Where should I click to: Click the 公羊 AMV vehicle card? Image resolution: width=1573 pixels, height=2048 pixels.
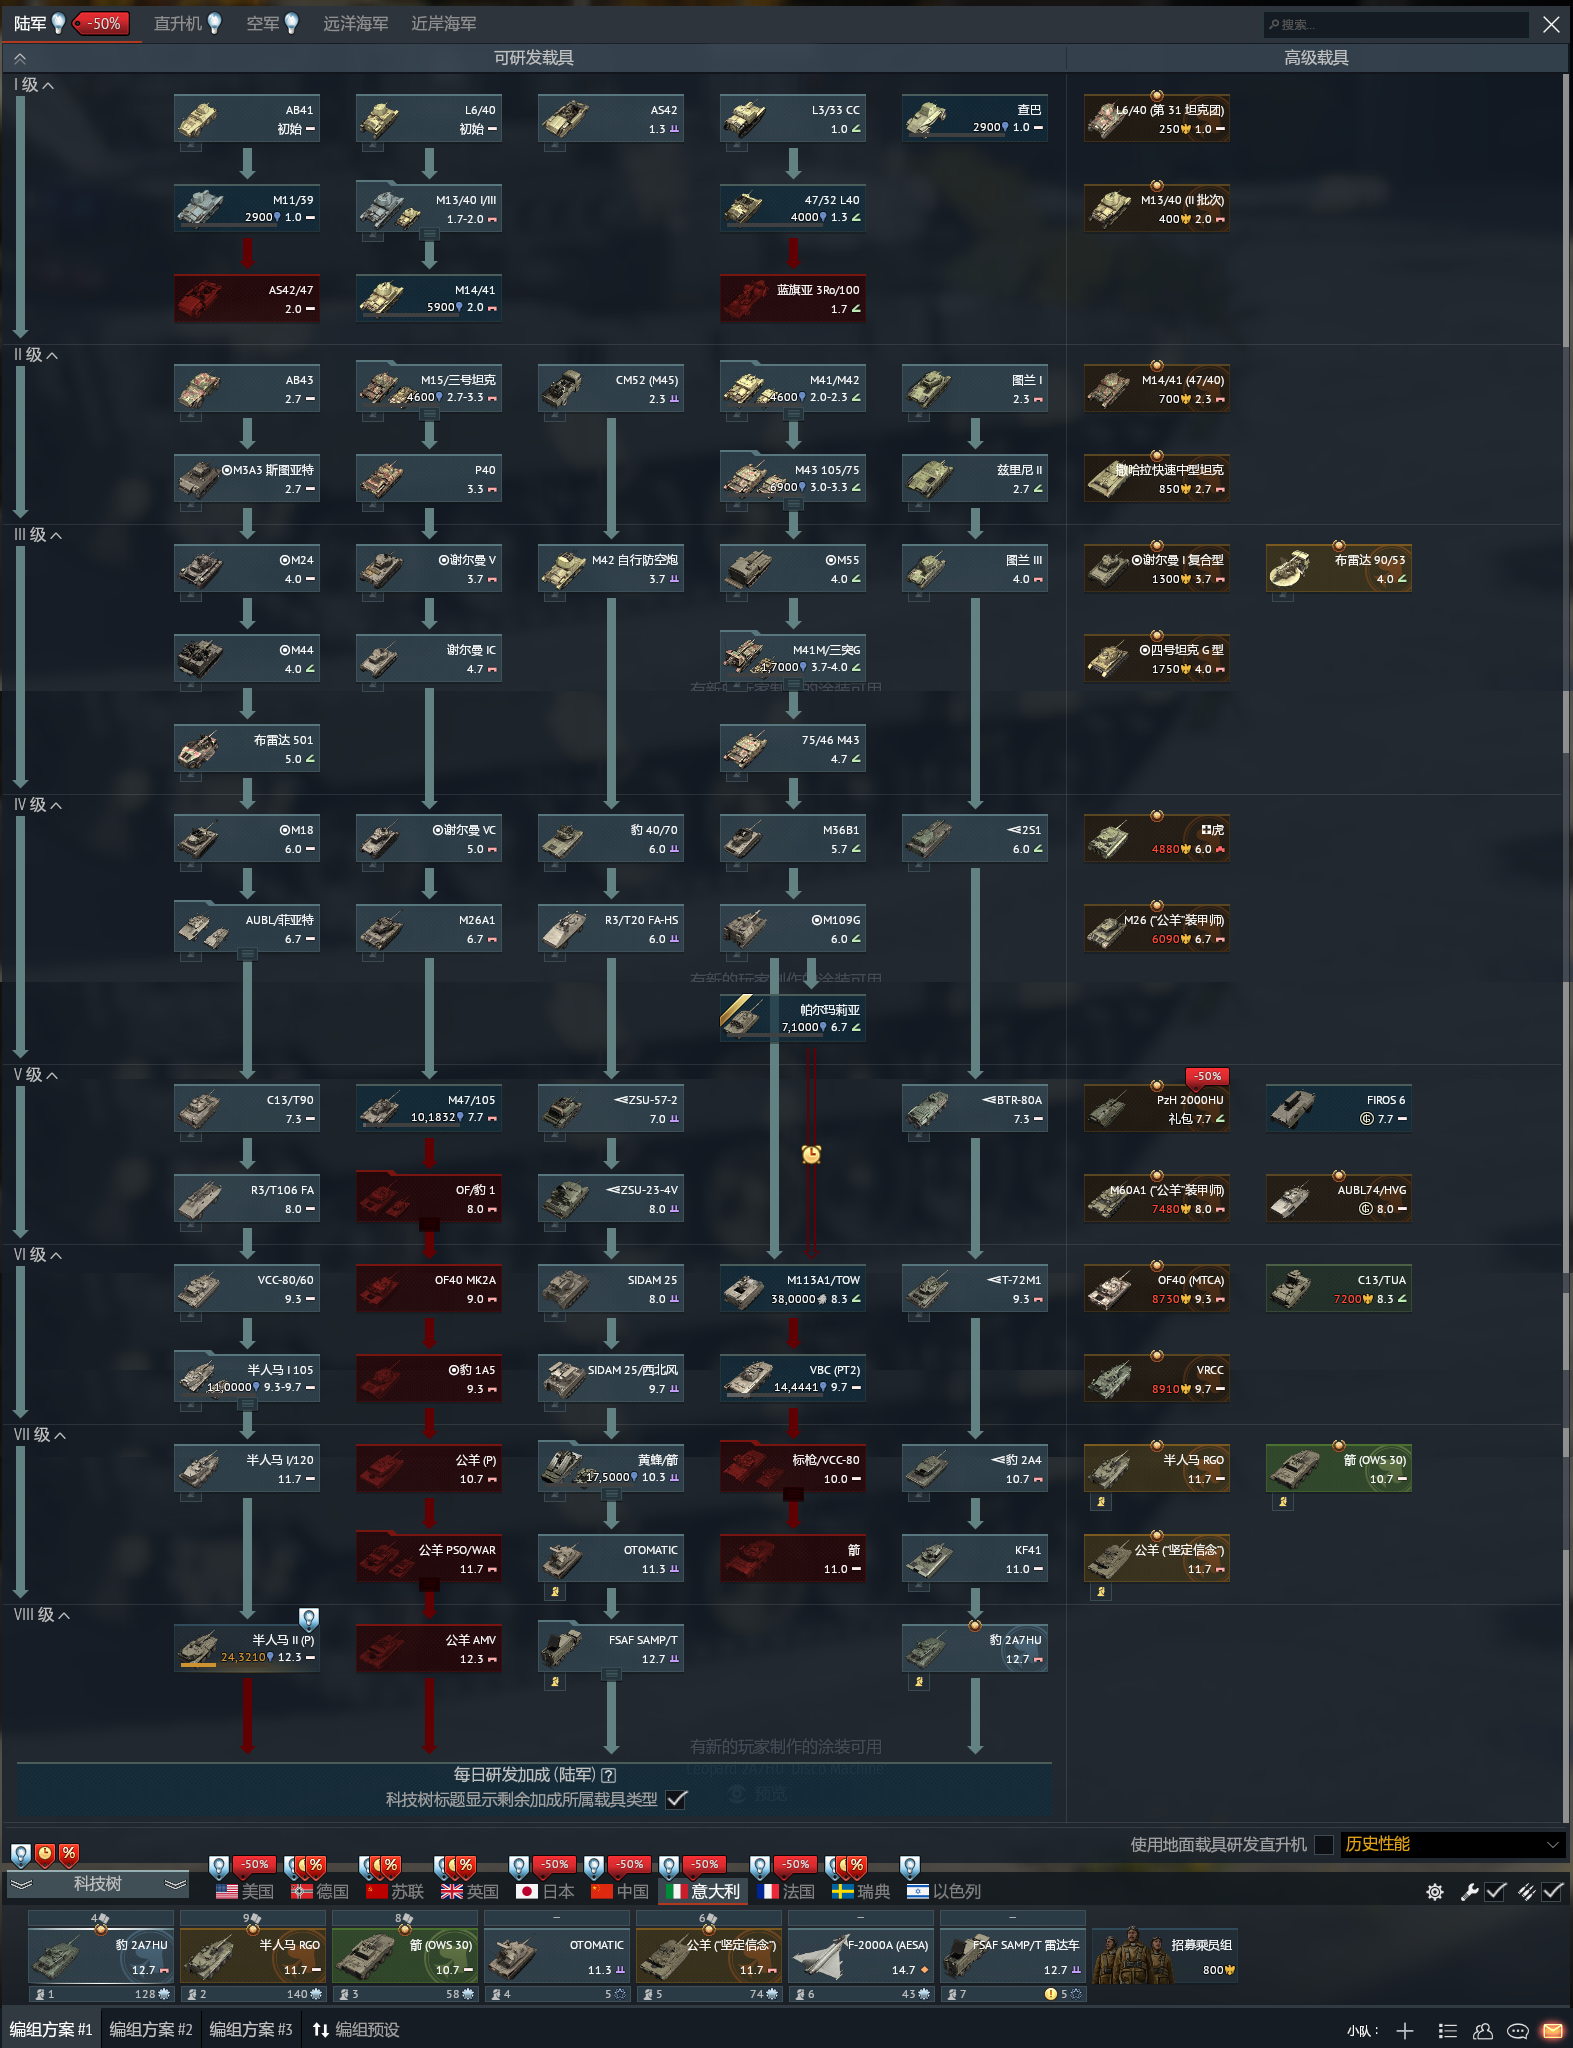click(429, 1648)
